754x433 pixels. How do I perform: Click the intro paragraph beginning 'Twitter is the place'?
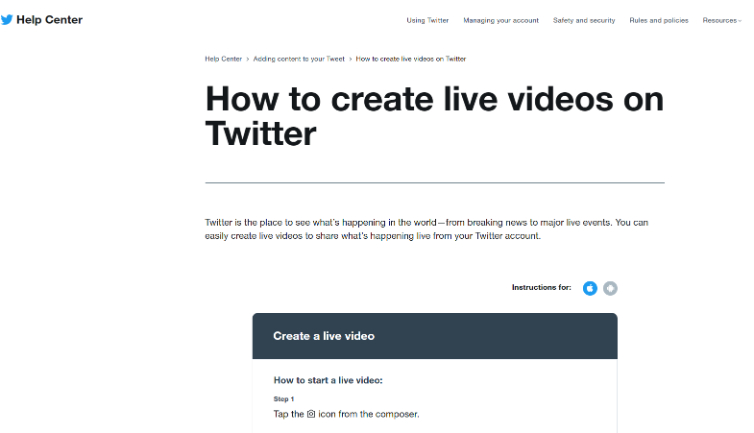coord(427,229)
